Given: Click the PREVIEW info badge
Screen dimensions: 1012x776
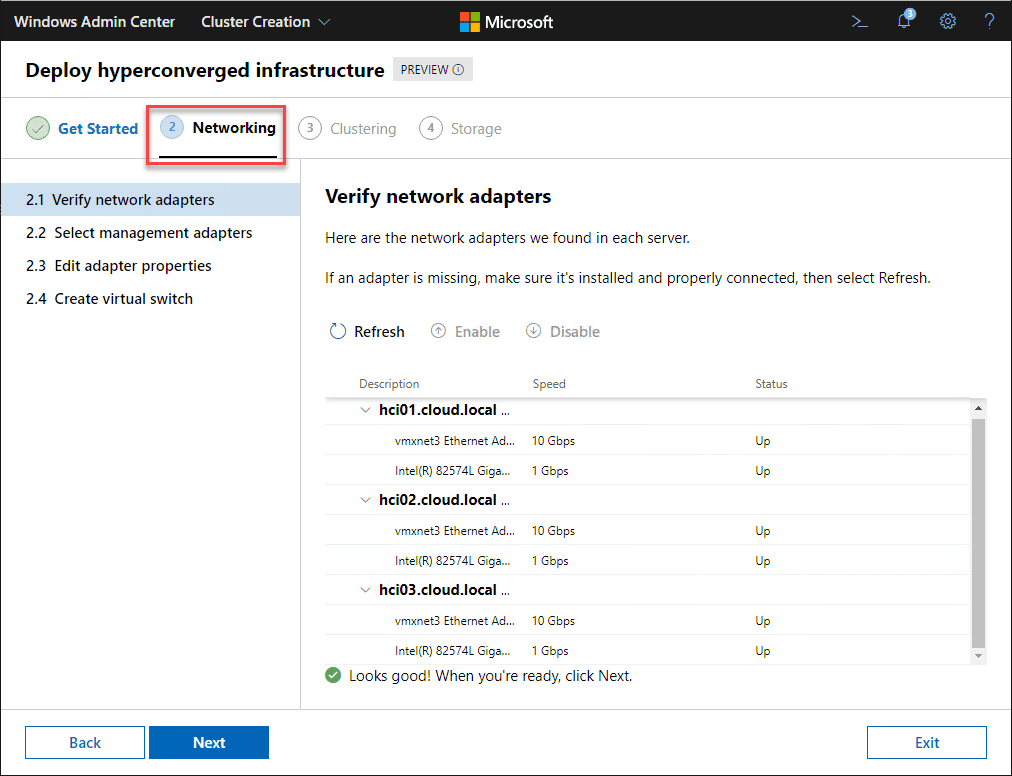Looking at the screenshot, I should (x=432, y=70).
